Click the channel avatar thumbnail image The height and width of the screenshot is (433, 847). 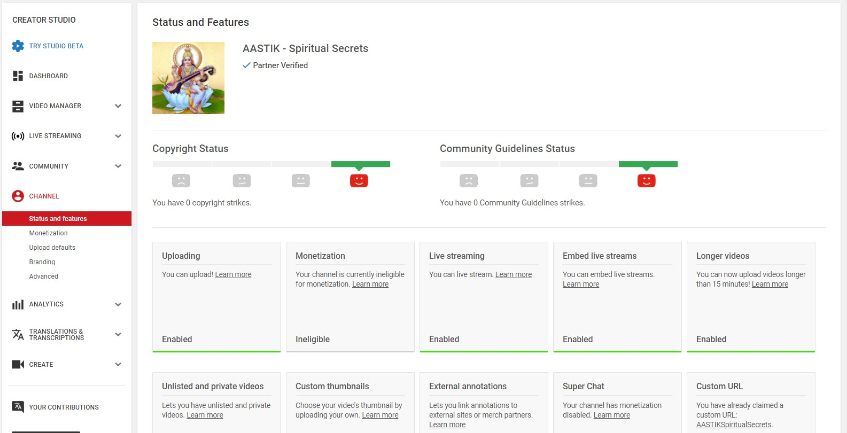(188, 78)
